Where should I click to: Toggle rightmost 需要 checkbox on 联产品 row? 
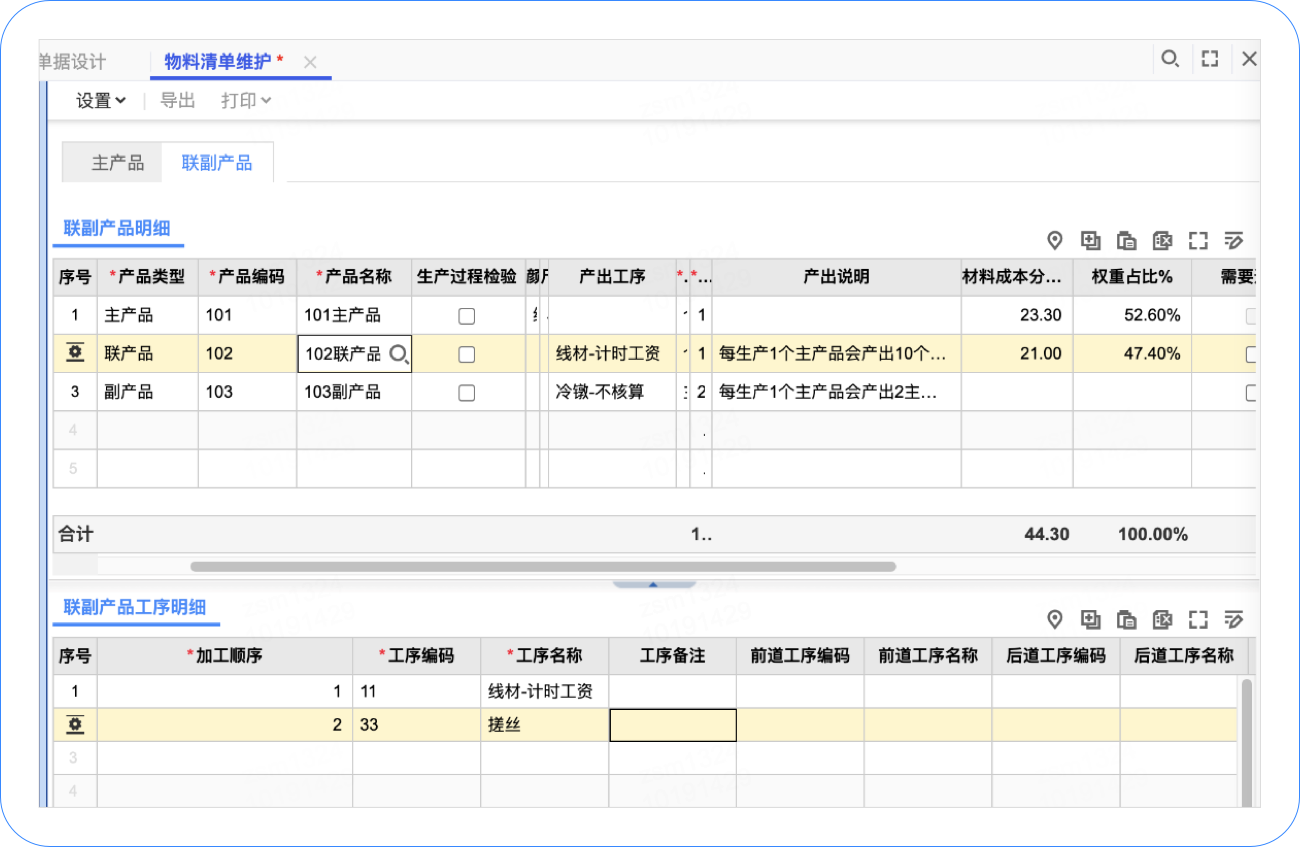click(x=1250, y=354)
